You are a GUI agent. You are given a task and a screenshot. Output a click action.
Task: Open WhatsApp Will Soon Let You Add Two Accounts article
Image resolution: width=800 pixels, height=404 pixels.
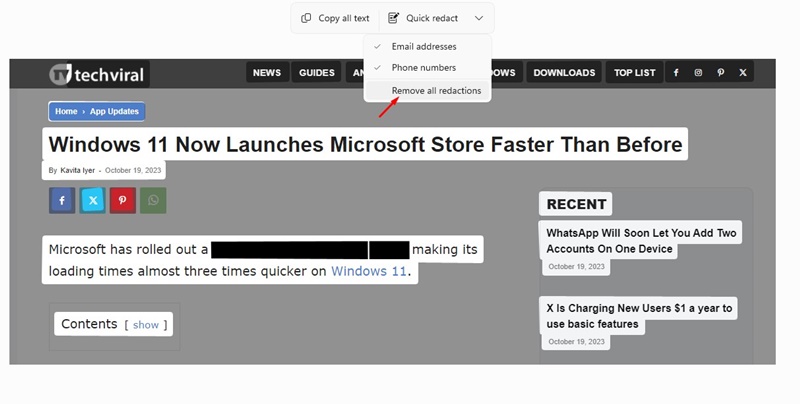(x=641, y=241)
